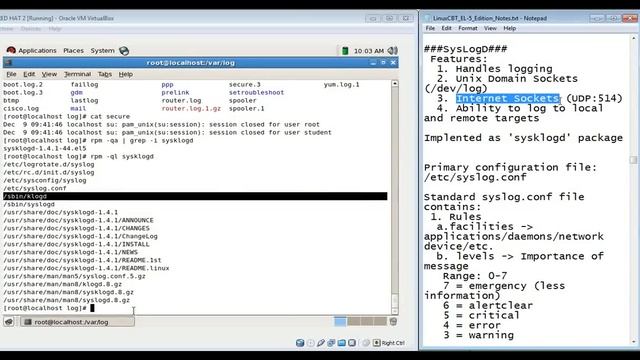Open the terminal Help menu

click(126, 74)
